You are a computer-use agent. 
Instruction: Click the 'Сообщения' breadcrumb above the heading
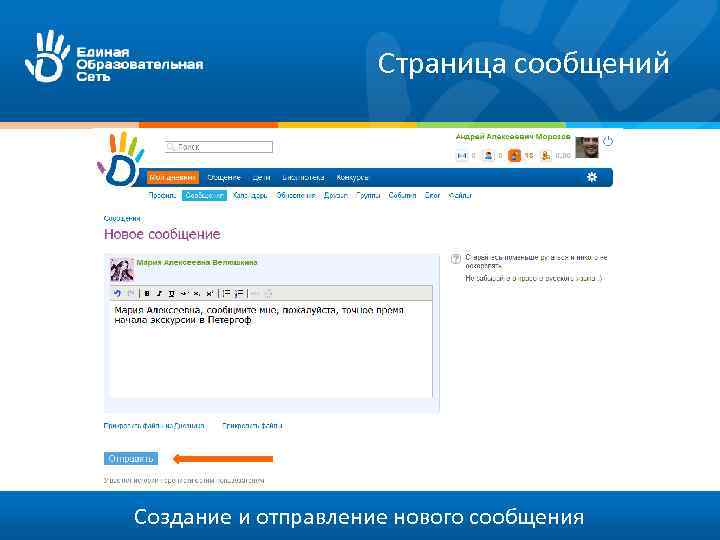[122, 219]
